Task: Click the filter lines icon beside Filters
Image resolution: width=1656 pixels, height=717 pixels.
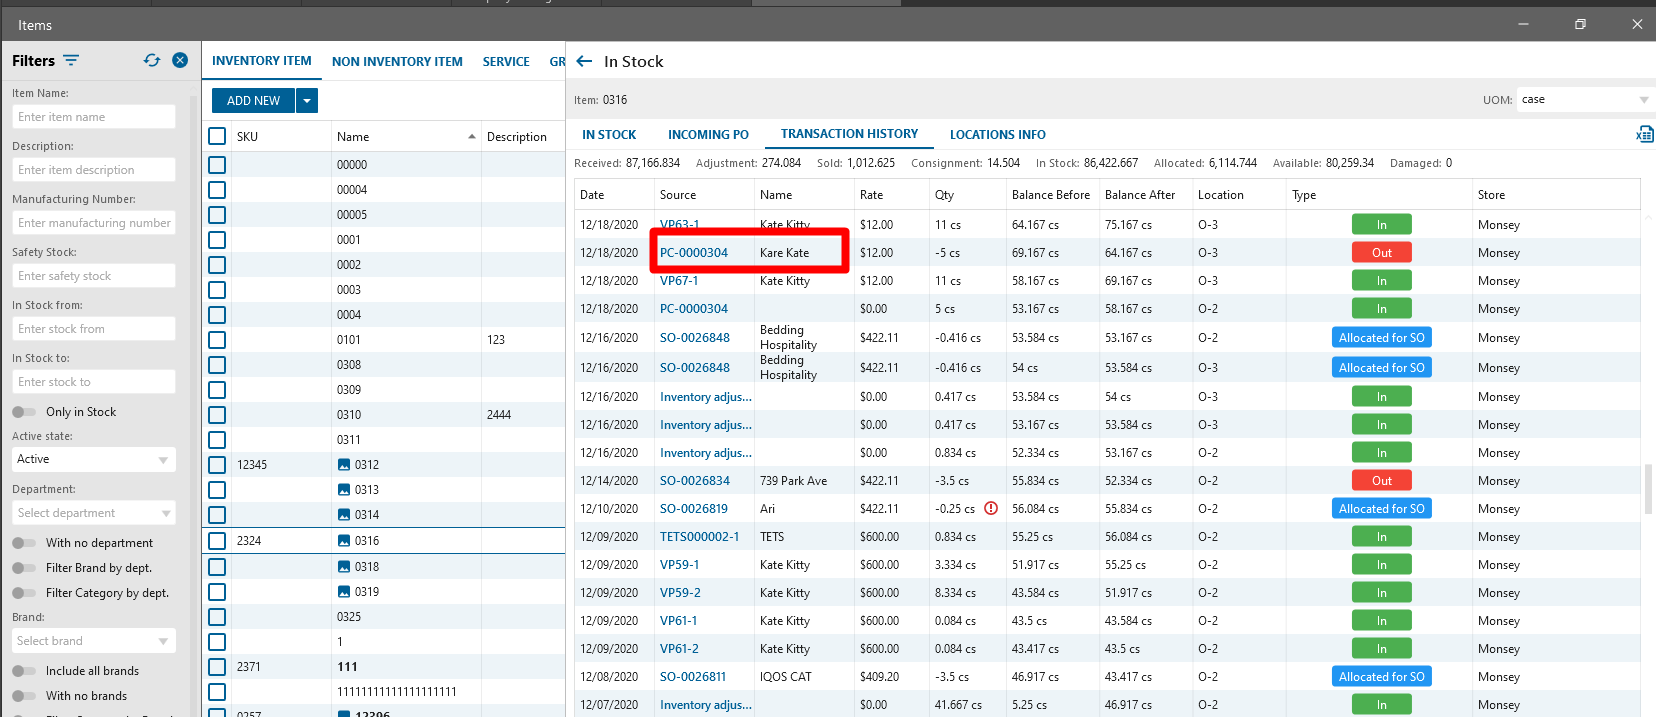Action: point(71,61)
